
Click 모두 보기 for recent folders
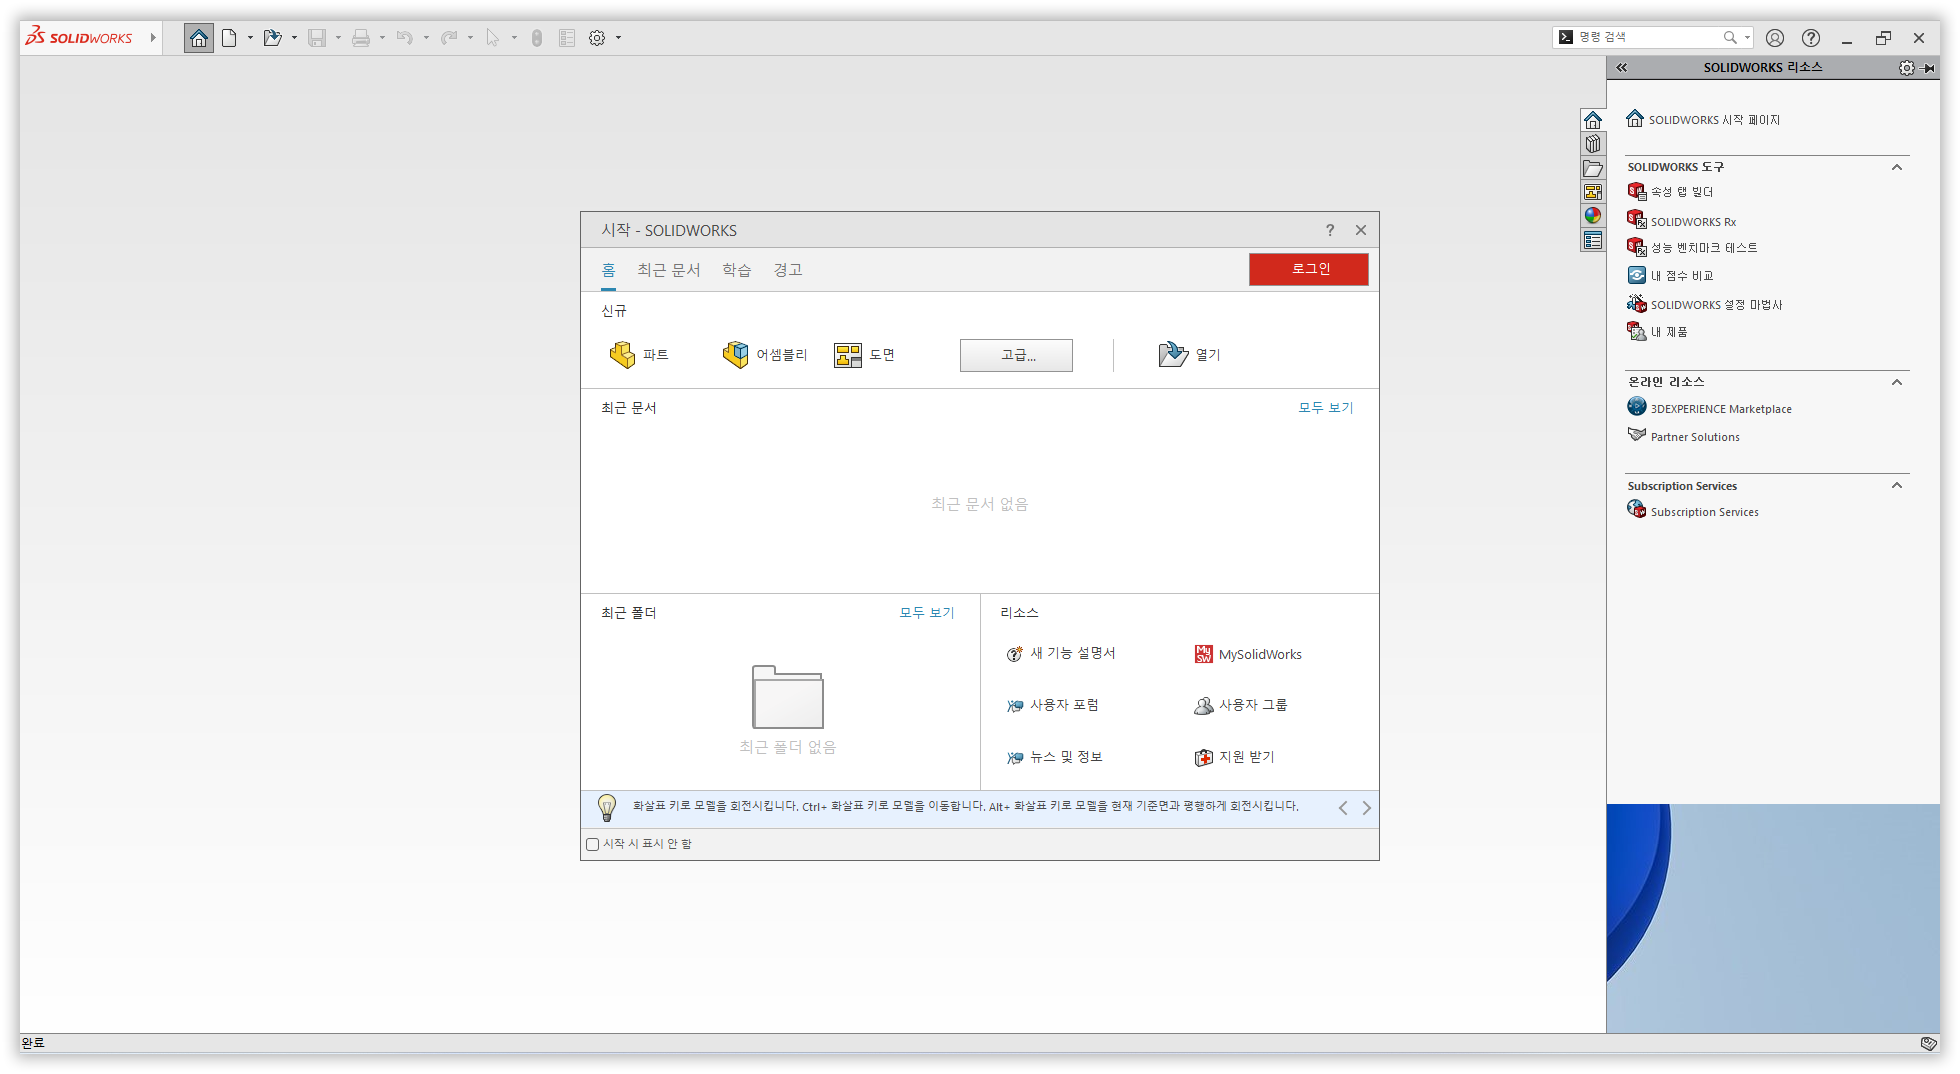tap(927, 613)
